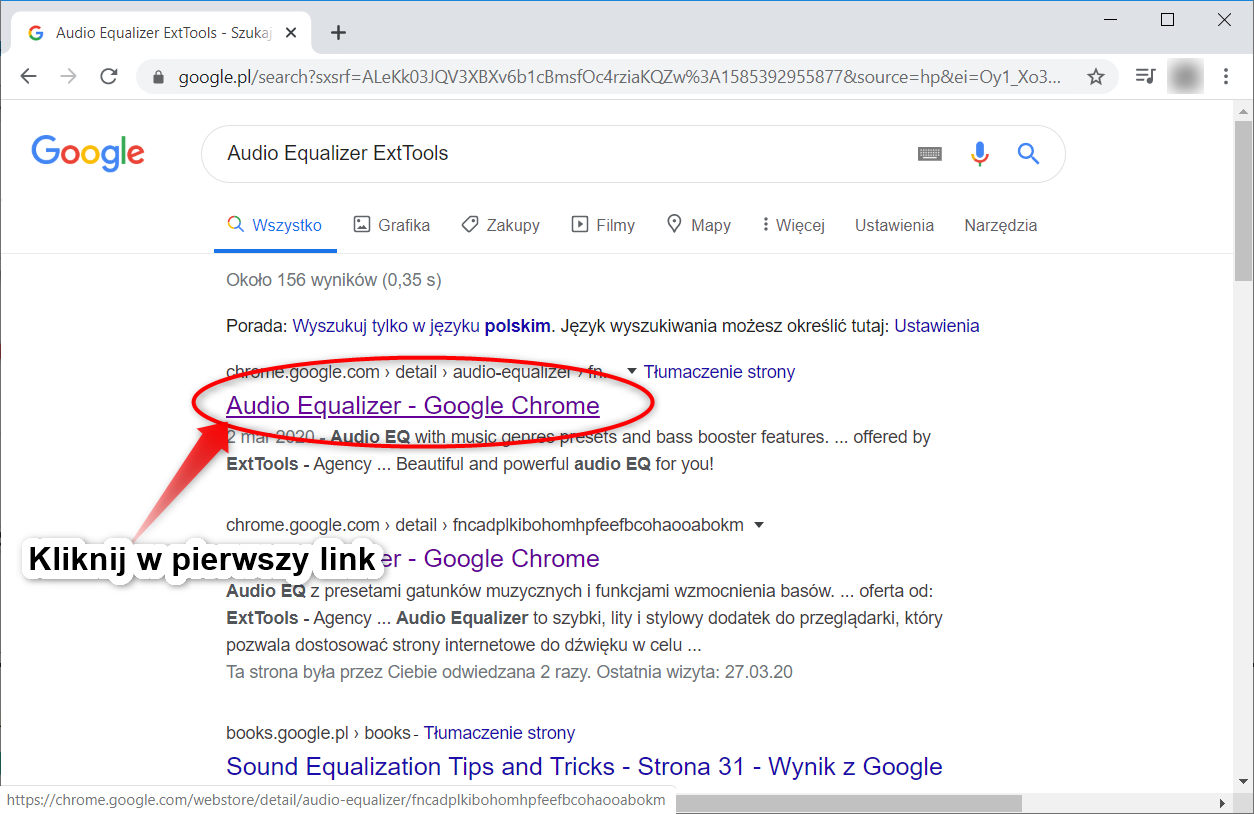Start voice search with microphone icon
Screen dimensions: 1254x814
coord(980,154)
